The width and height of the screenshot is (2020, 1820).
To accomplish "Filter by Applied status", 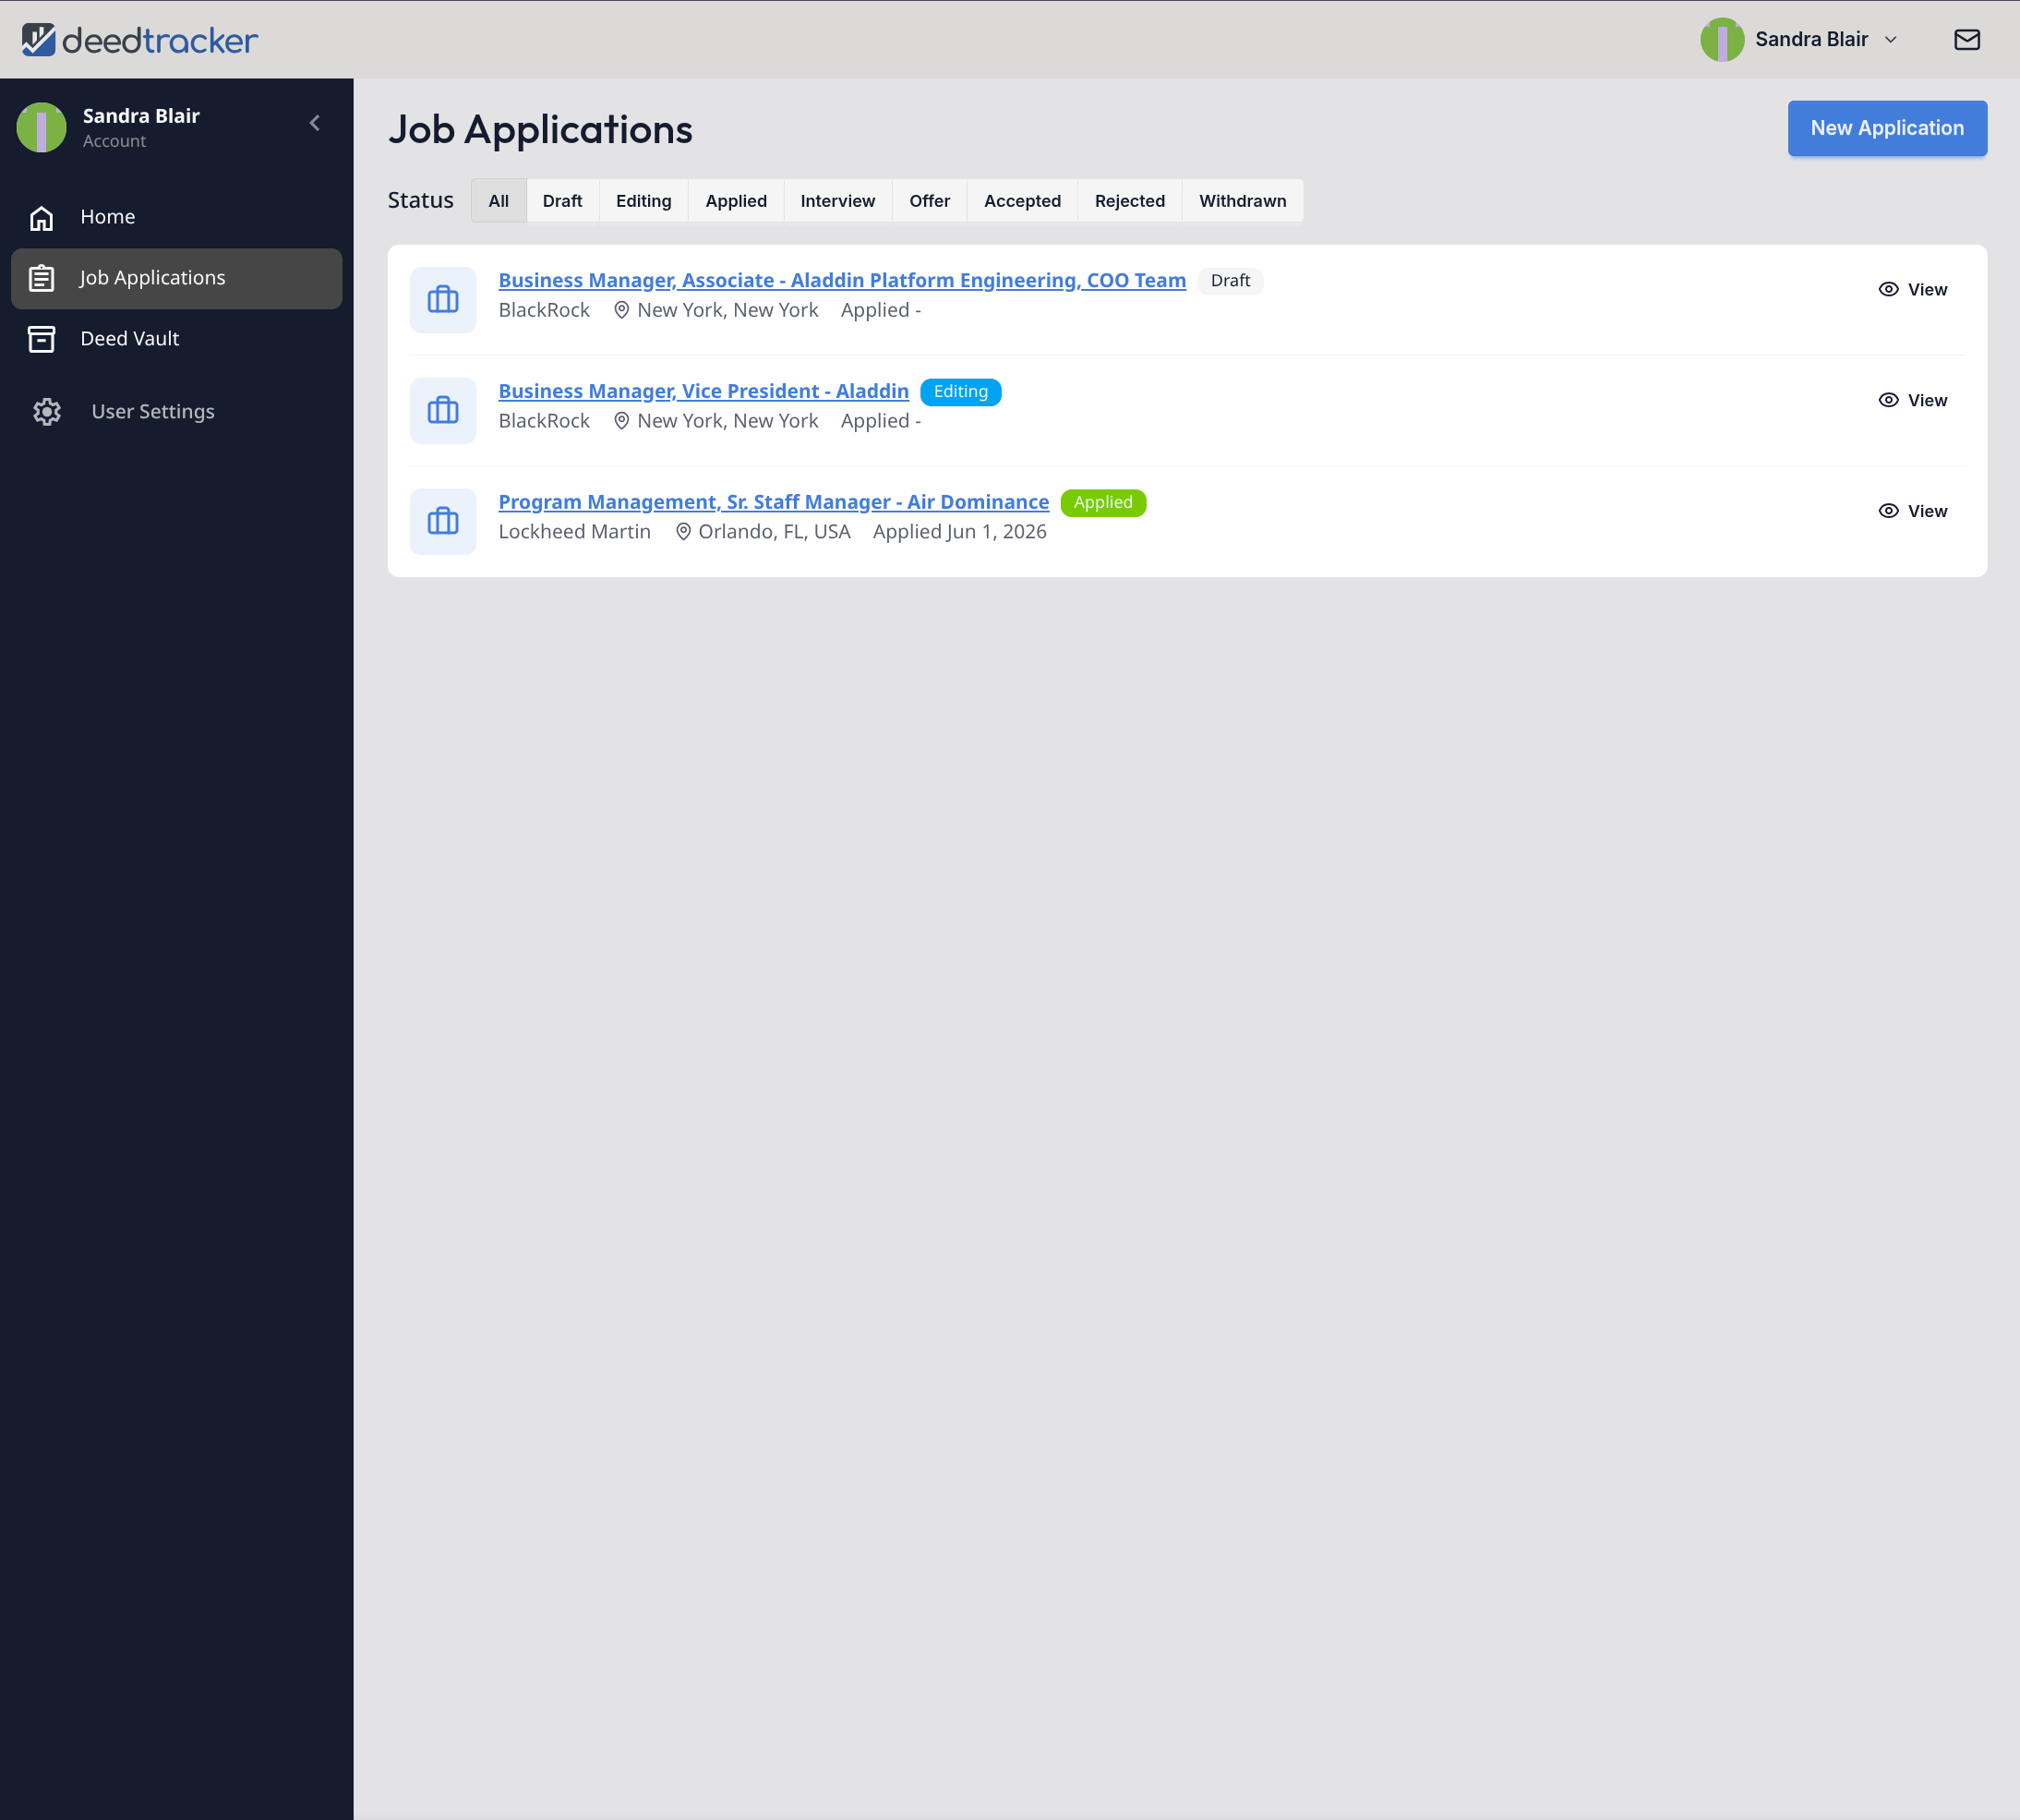I will 736,201.
